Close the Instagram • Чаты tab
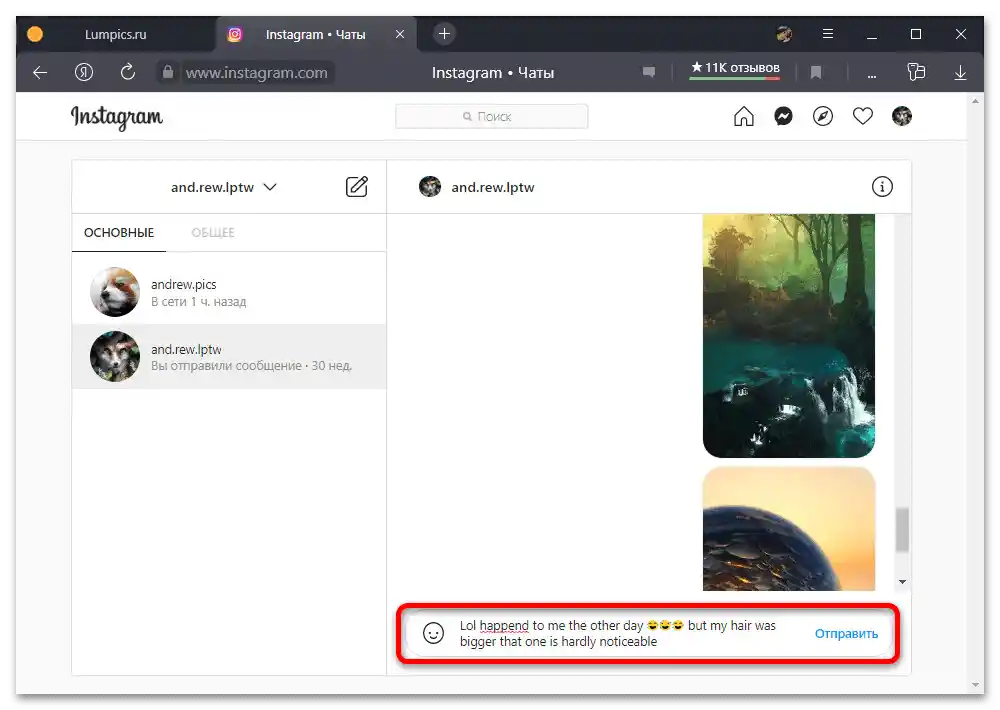 tap(400, 34)
